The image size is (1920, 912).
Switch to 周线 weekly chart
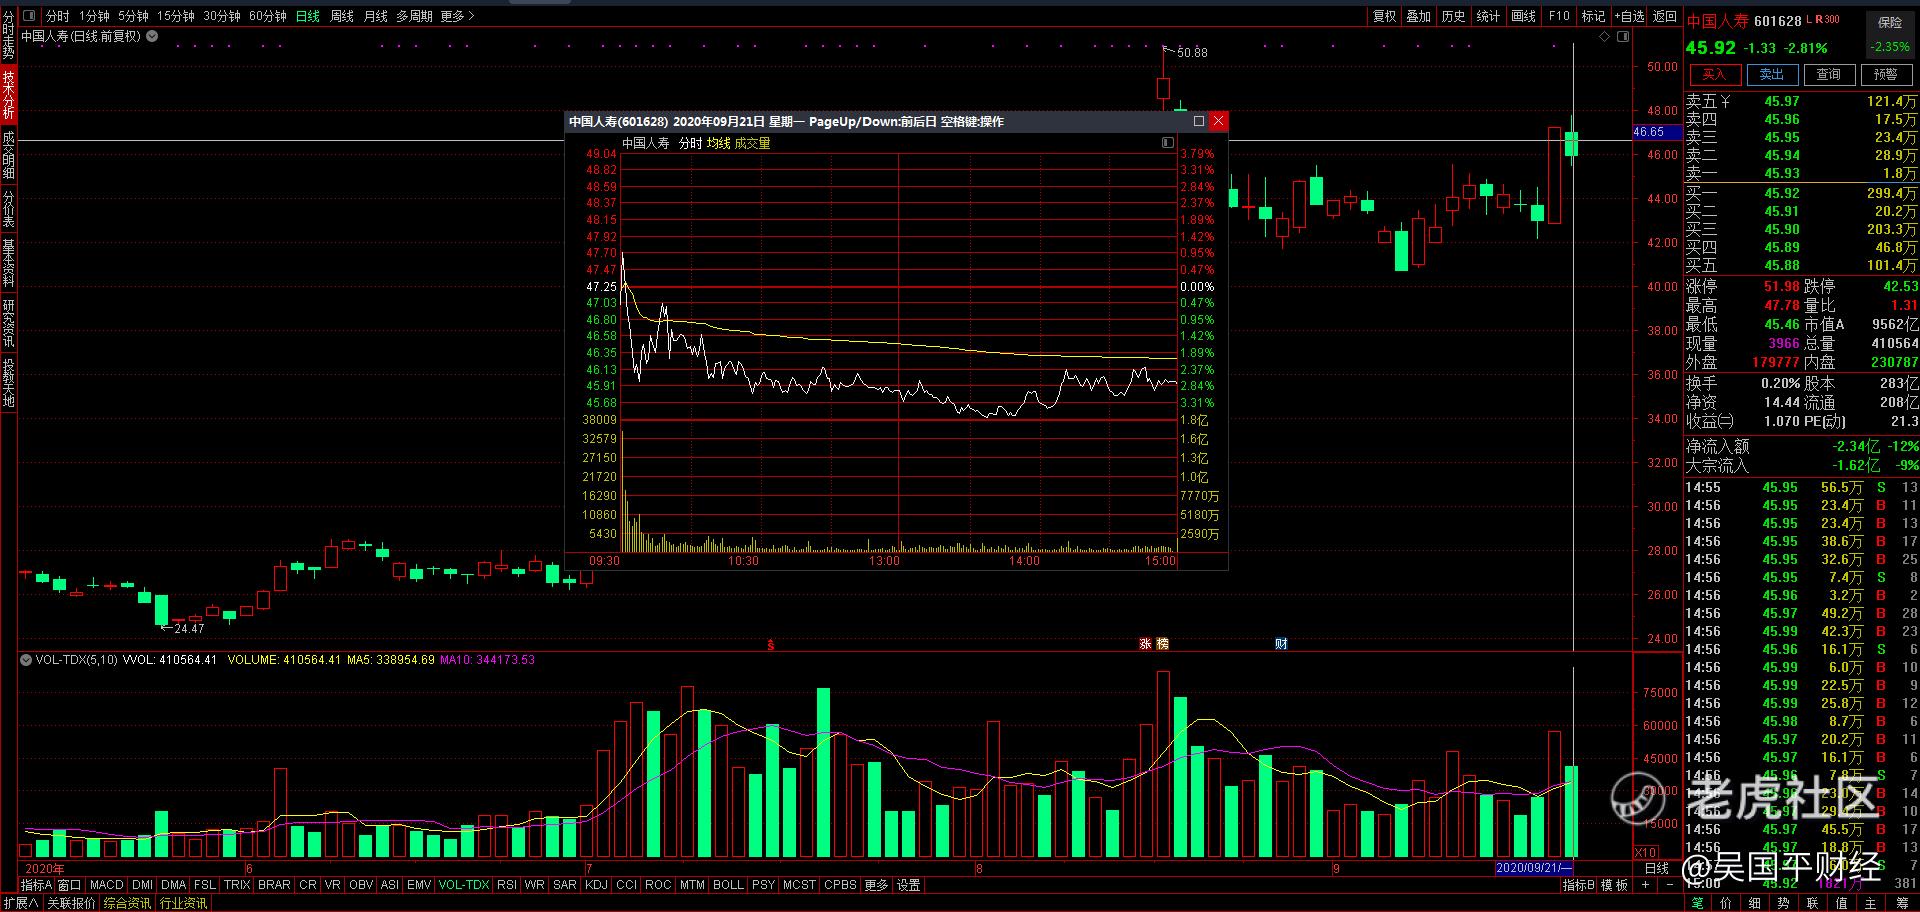342,16
